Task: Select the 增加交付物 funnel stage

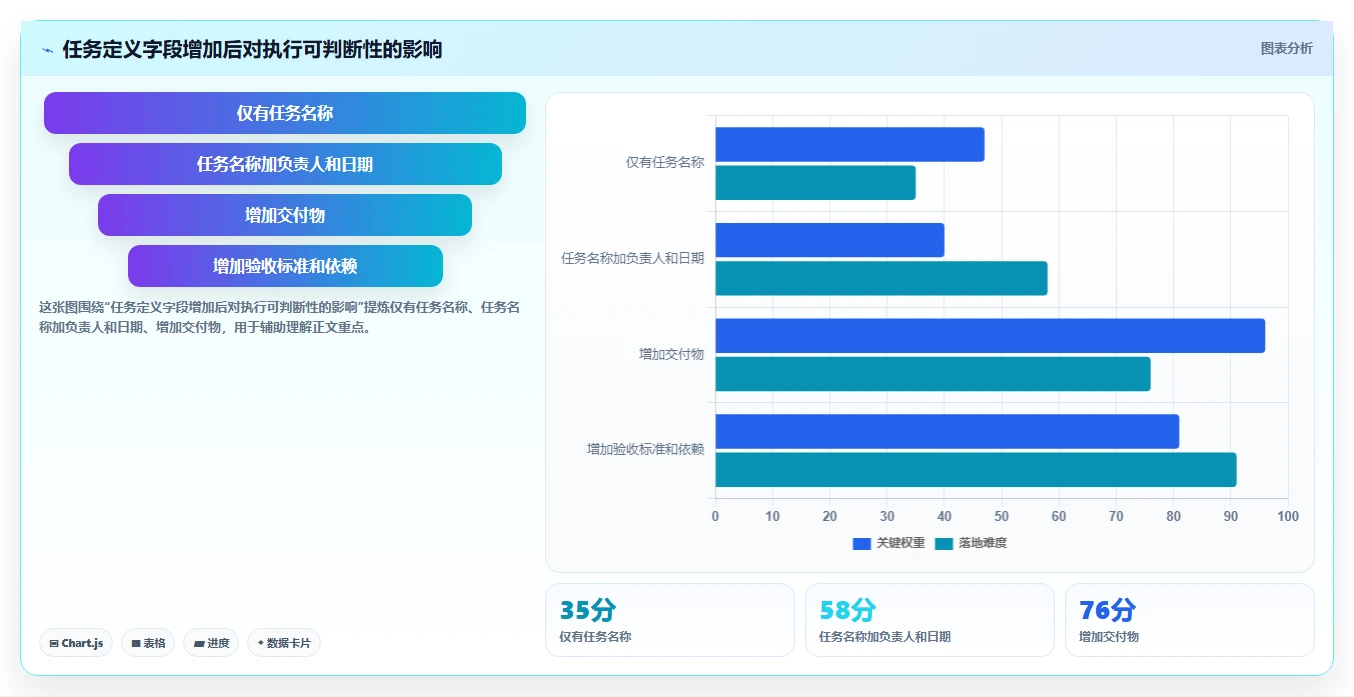Action: pyautogui.click(x=285, y=215)
